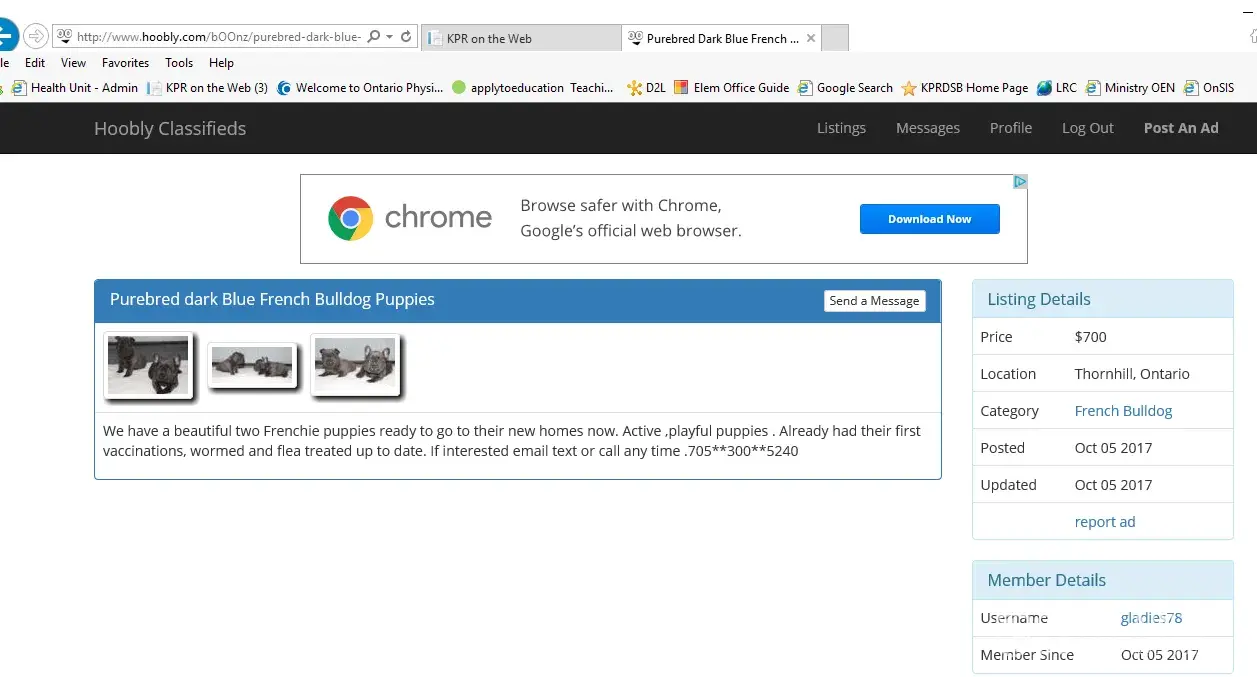This screenshot has height=677, width=1257.
Task: Open the third puppy photo thumbnail
Action: (x=355, y=365)
